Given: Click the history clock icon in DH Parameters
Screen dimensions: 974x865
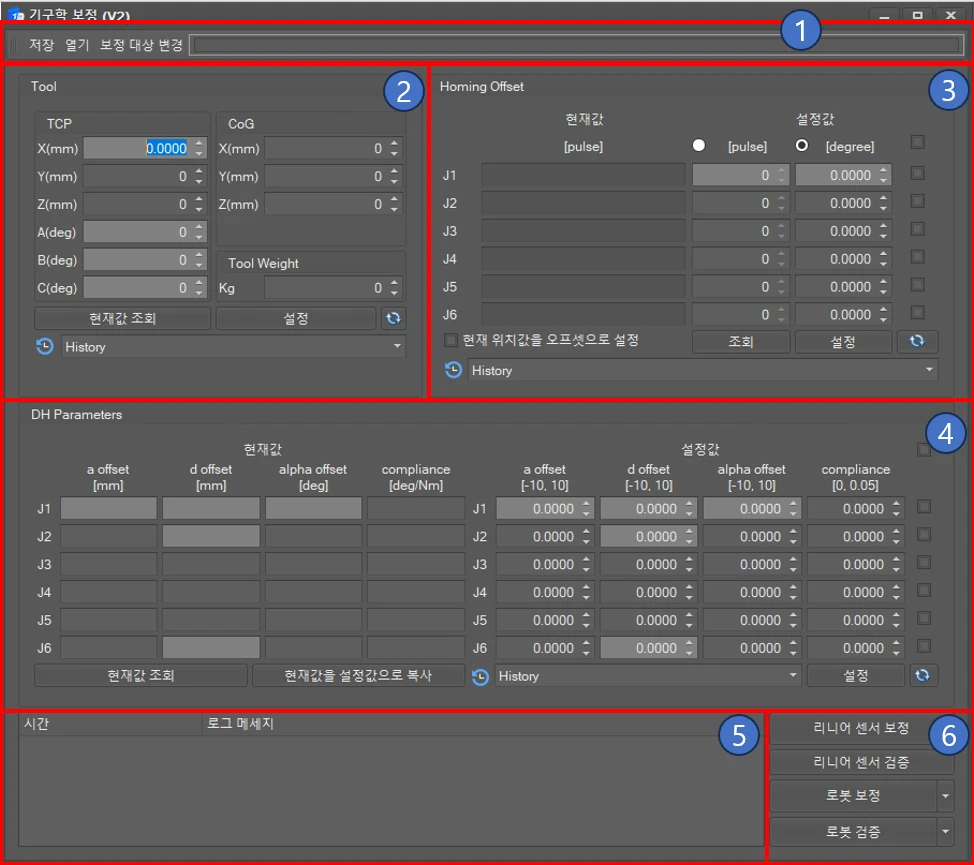Looking at the screenshot, I should click(x=481, y=676).
